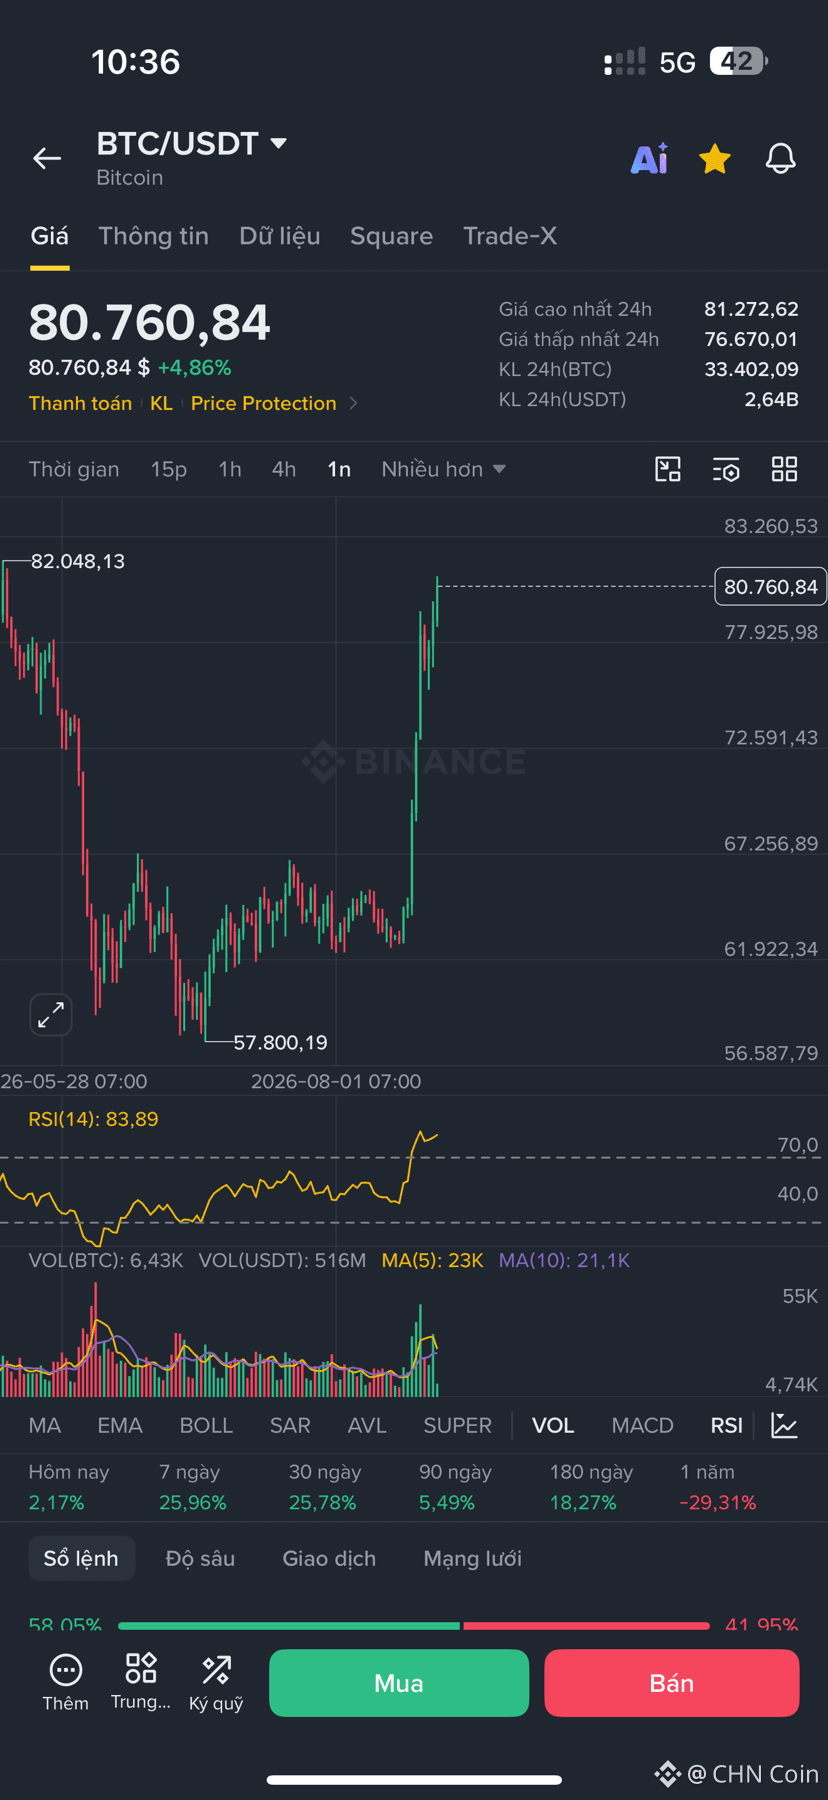
Task: Tap the 90 ngày 5,49% performance
Action: pos(455,1487)
